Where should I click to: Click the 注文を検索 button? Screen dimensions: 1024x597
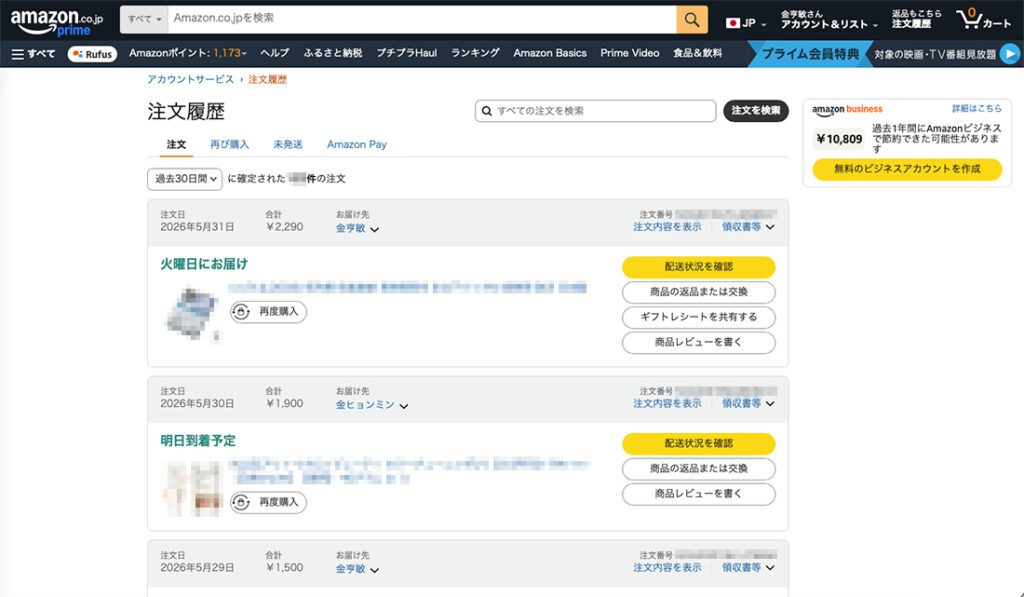click(x=756, y=110)
